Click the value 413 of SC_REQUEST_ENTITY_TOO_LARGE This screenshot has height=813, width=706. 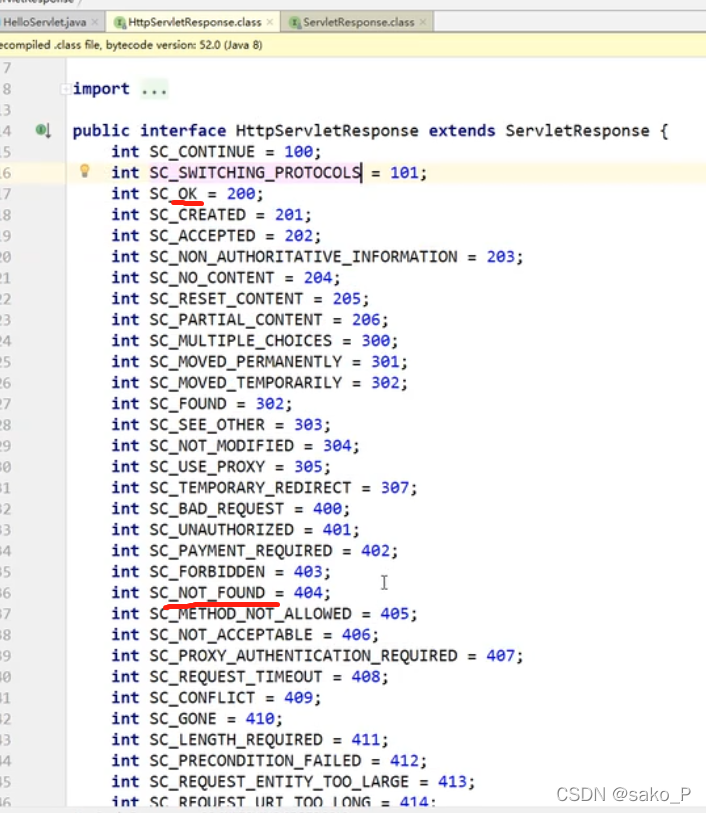pos(453,782)
